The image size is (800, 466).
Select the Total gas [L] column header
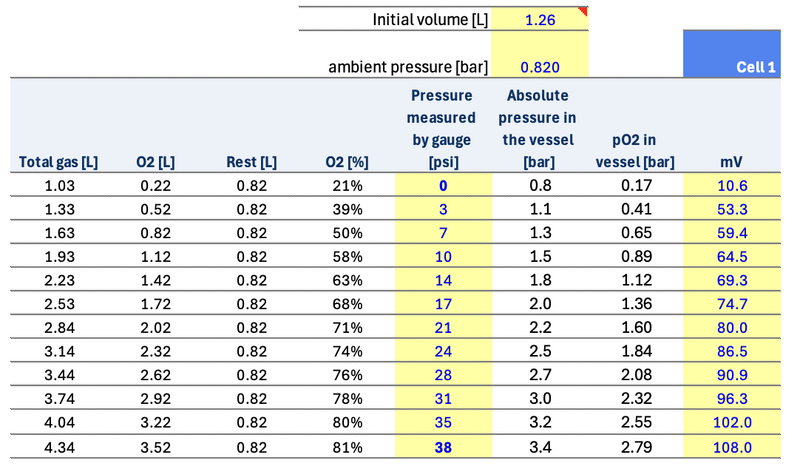[59, 161]
